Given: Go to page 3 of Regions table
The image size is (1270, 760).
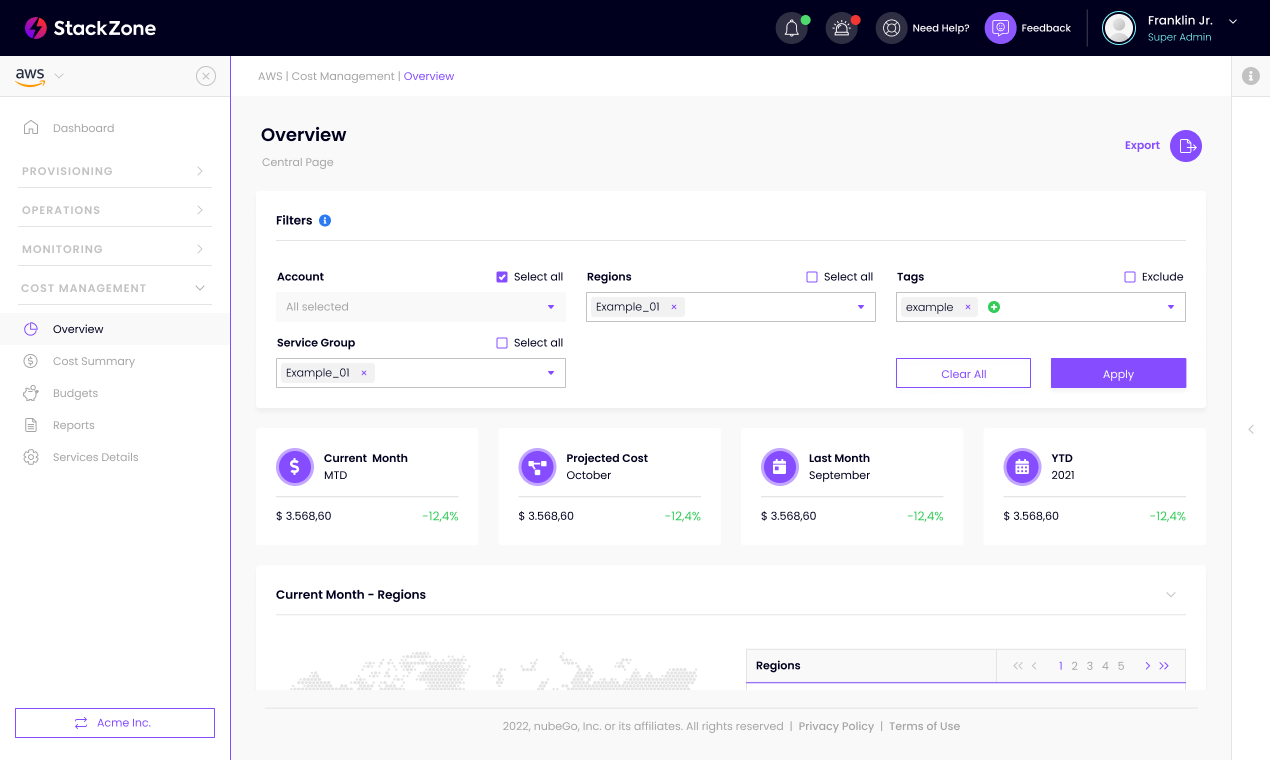Looking at the screenshot, I should tap(1090, 666).
